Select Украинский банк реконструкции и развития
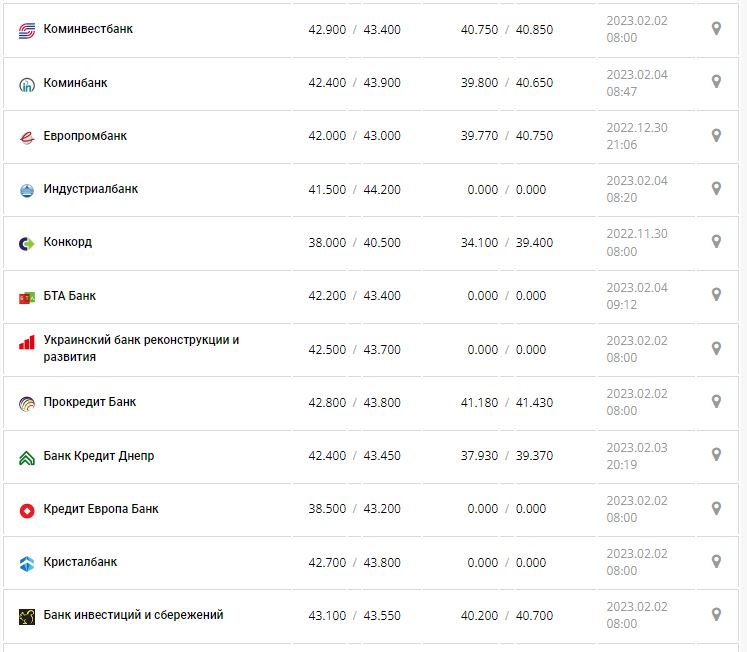Screen dimensions: 747x652 click(x=141, y=348)
